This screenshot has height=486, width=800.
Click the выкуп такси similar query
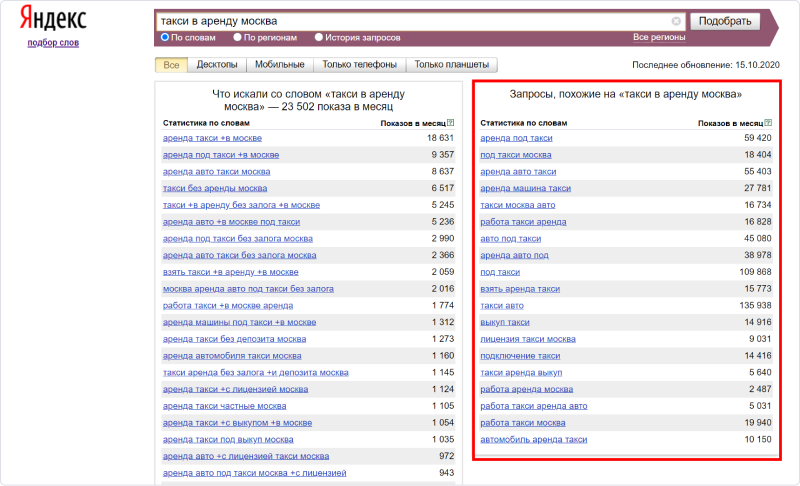click(505, 322)
